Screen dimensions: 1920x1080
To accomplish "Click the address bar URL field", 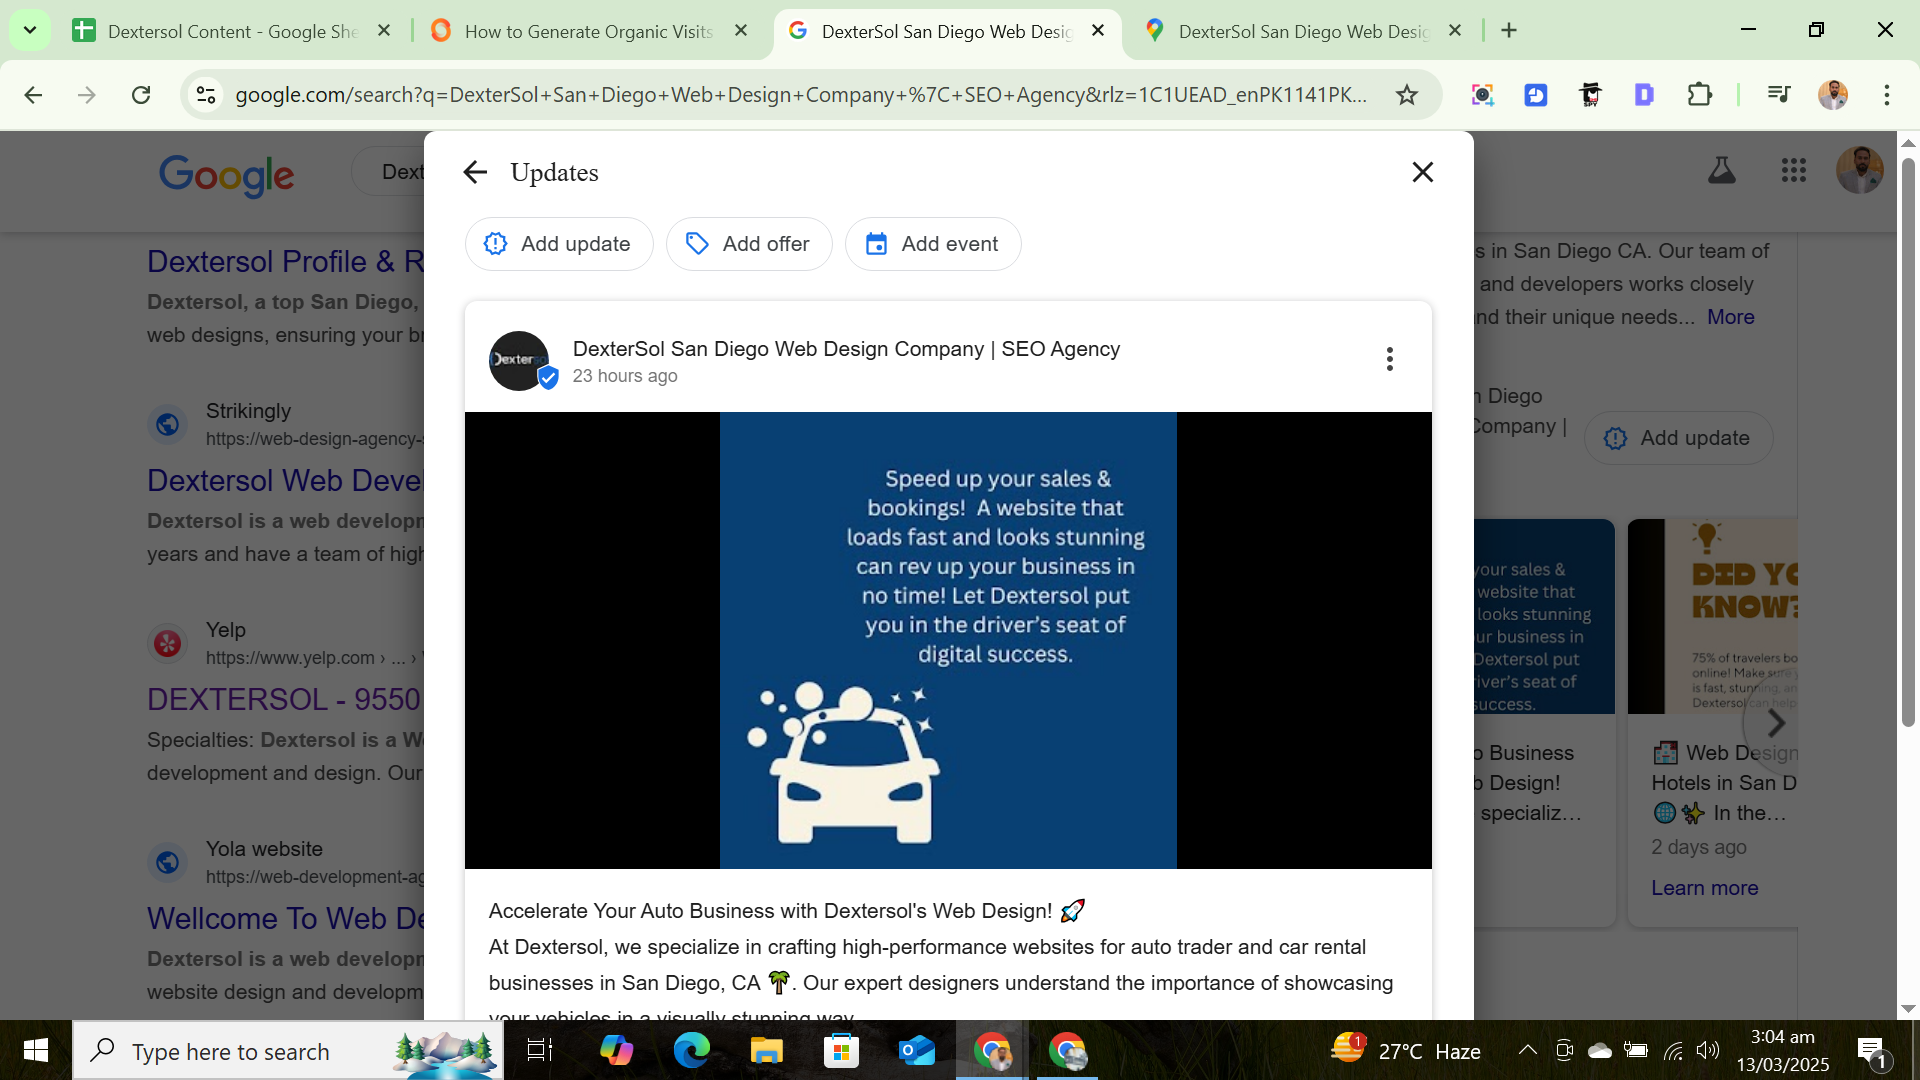I will tap(800, 95).
